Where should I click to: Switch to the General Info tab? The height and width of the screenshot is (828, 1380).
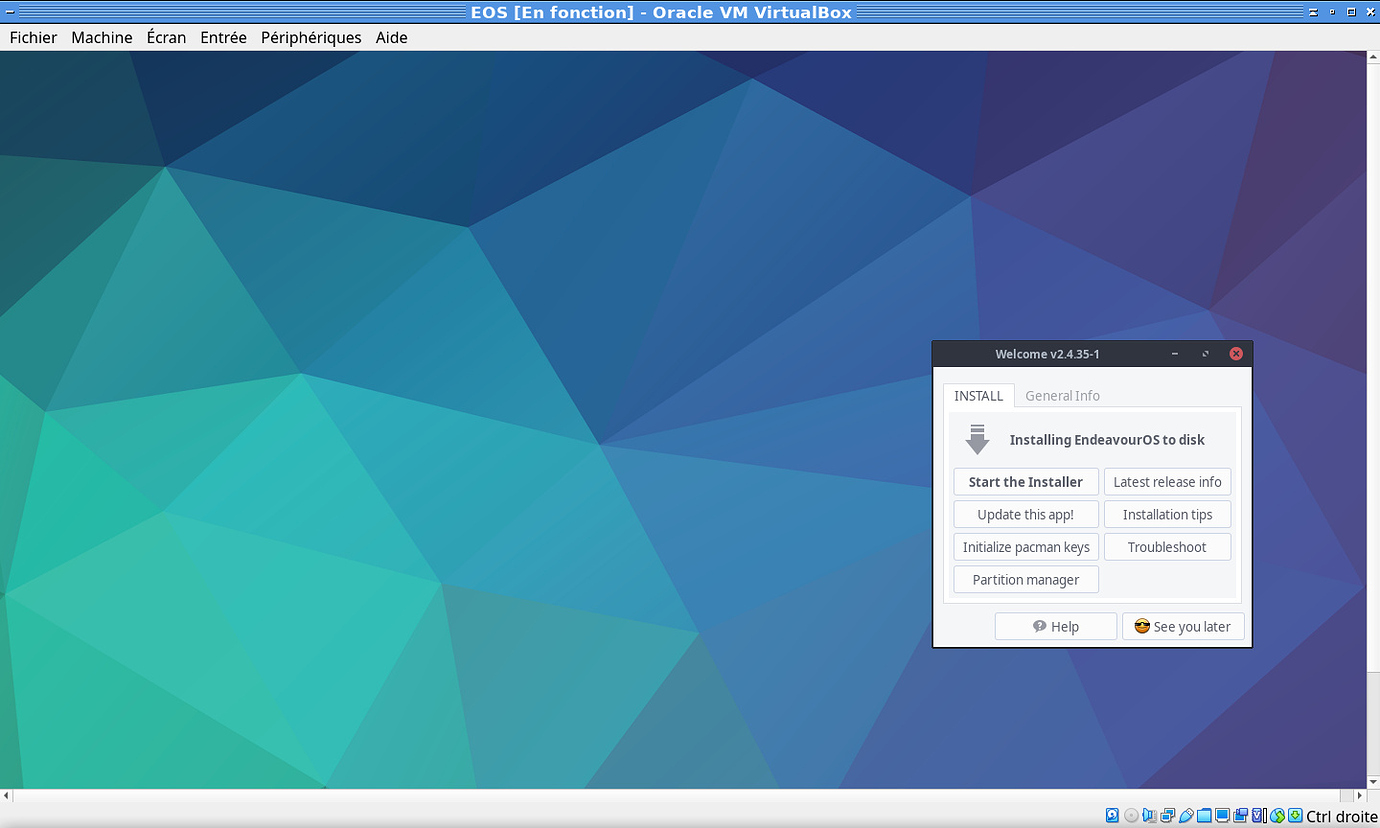click(x=1062, y=396)
